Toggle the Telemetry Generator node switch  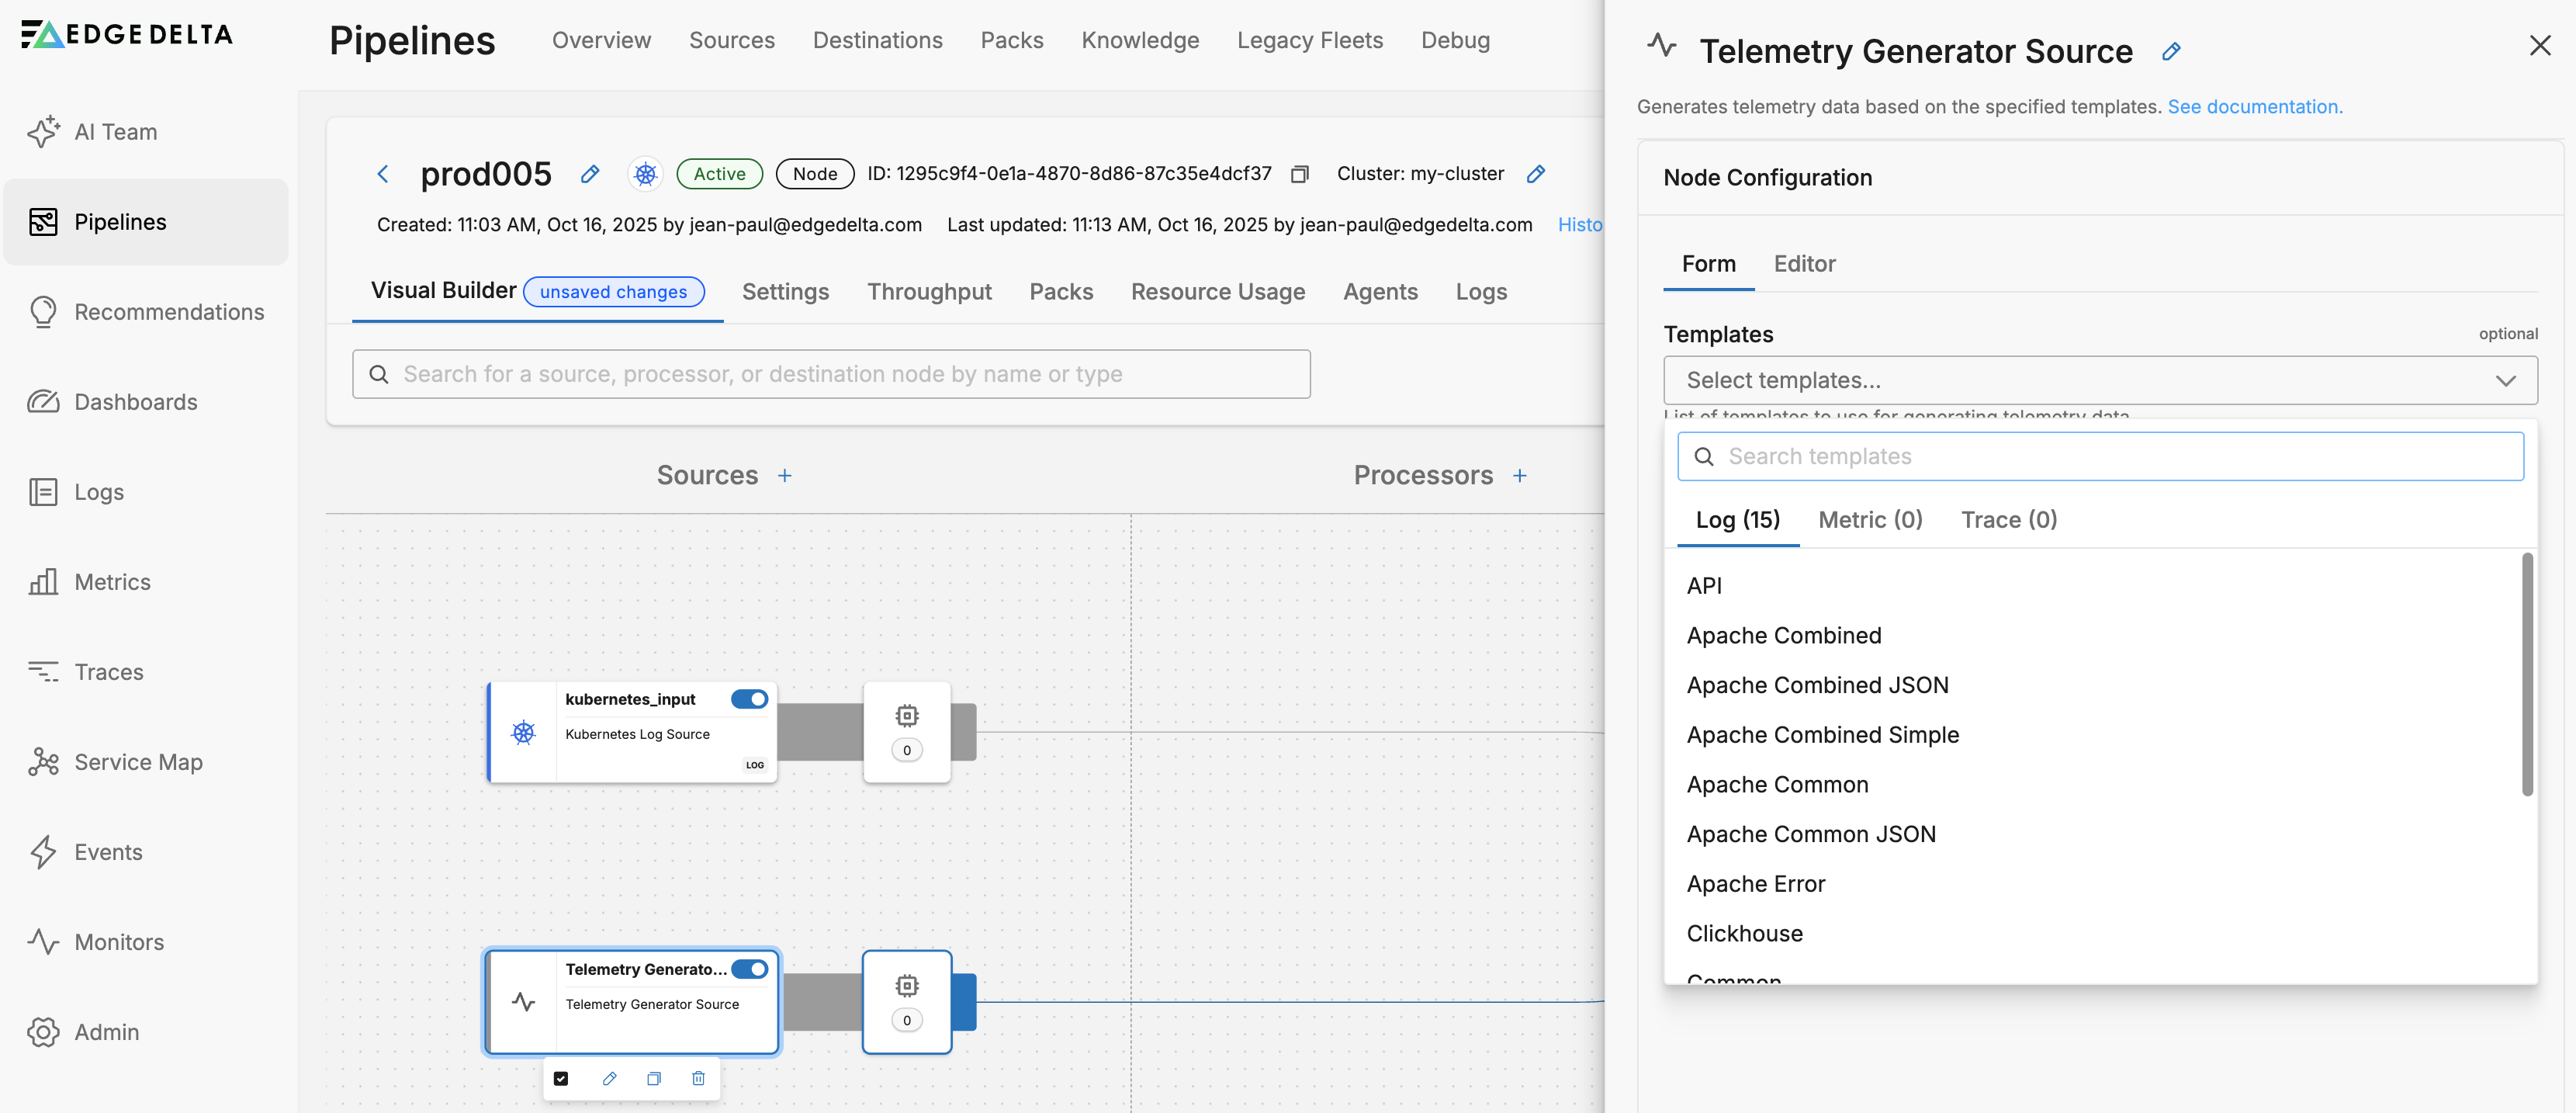pyautogui.click(x=749, y=969)
